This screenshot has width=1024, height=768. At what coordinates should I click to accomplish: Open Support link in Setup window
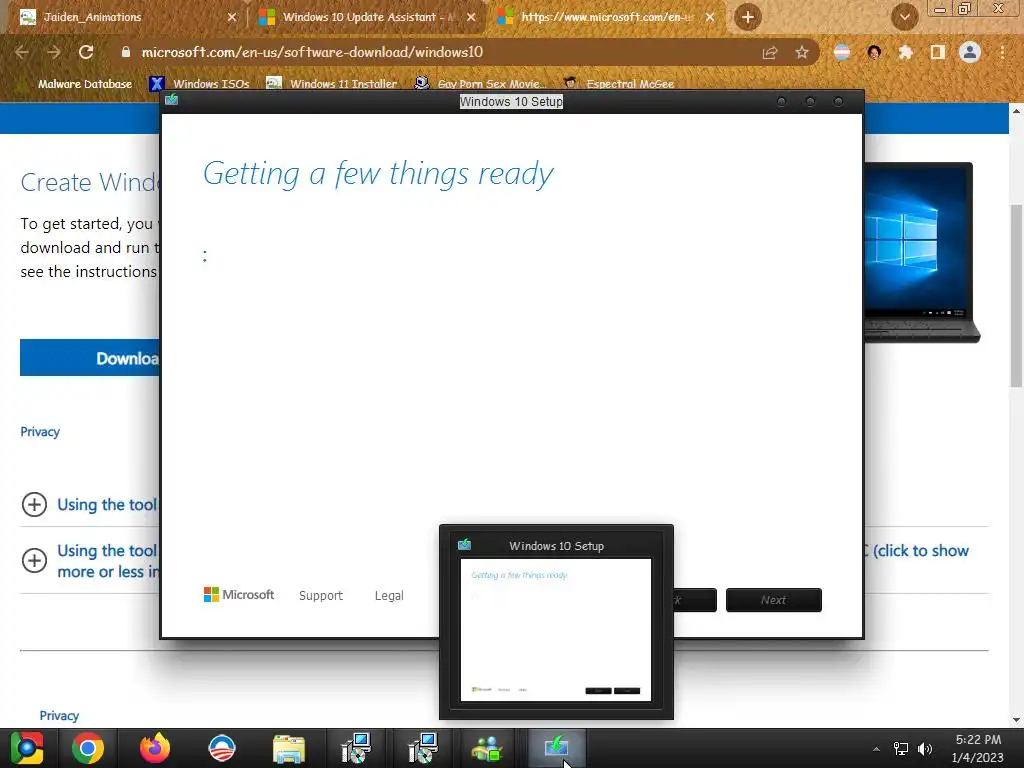tap(321, 596)
